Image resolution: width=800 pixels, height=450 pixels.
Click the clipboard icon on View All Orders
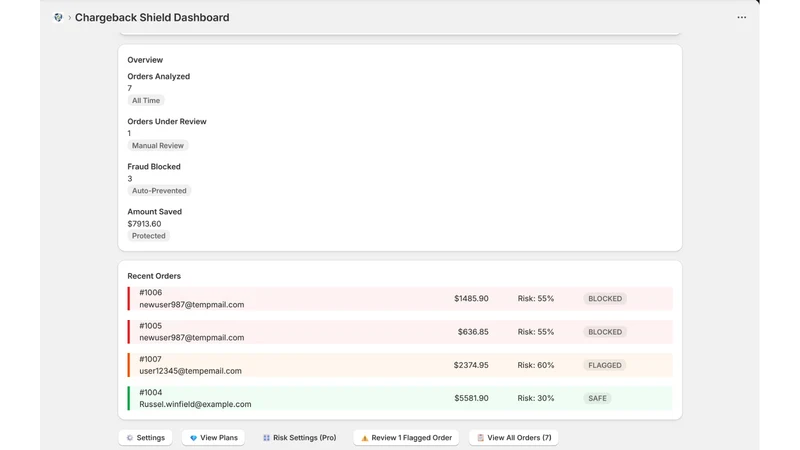480,438
